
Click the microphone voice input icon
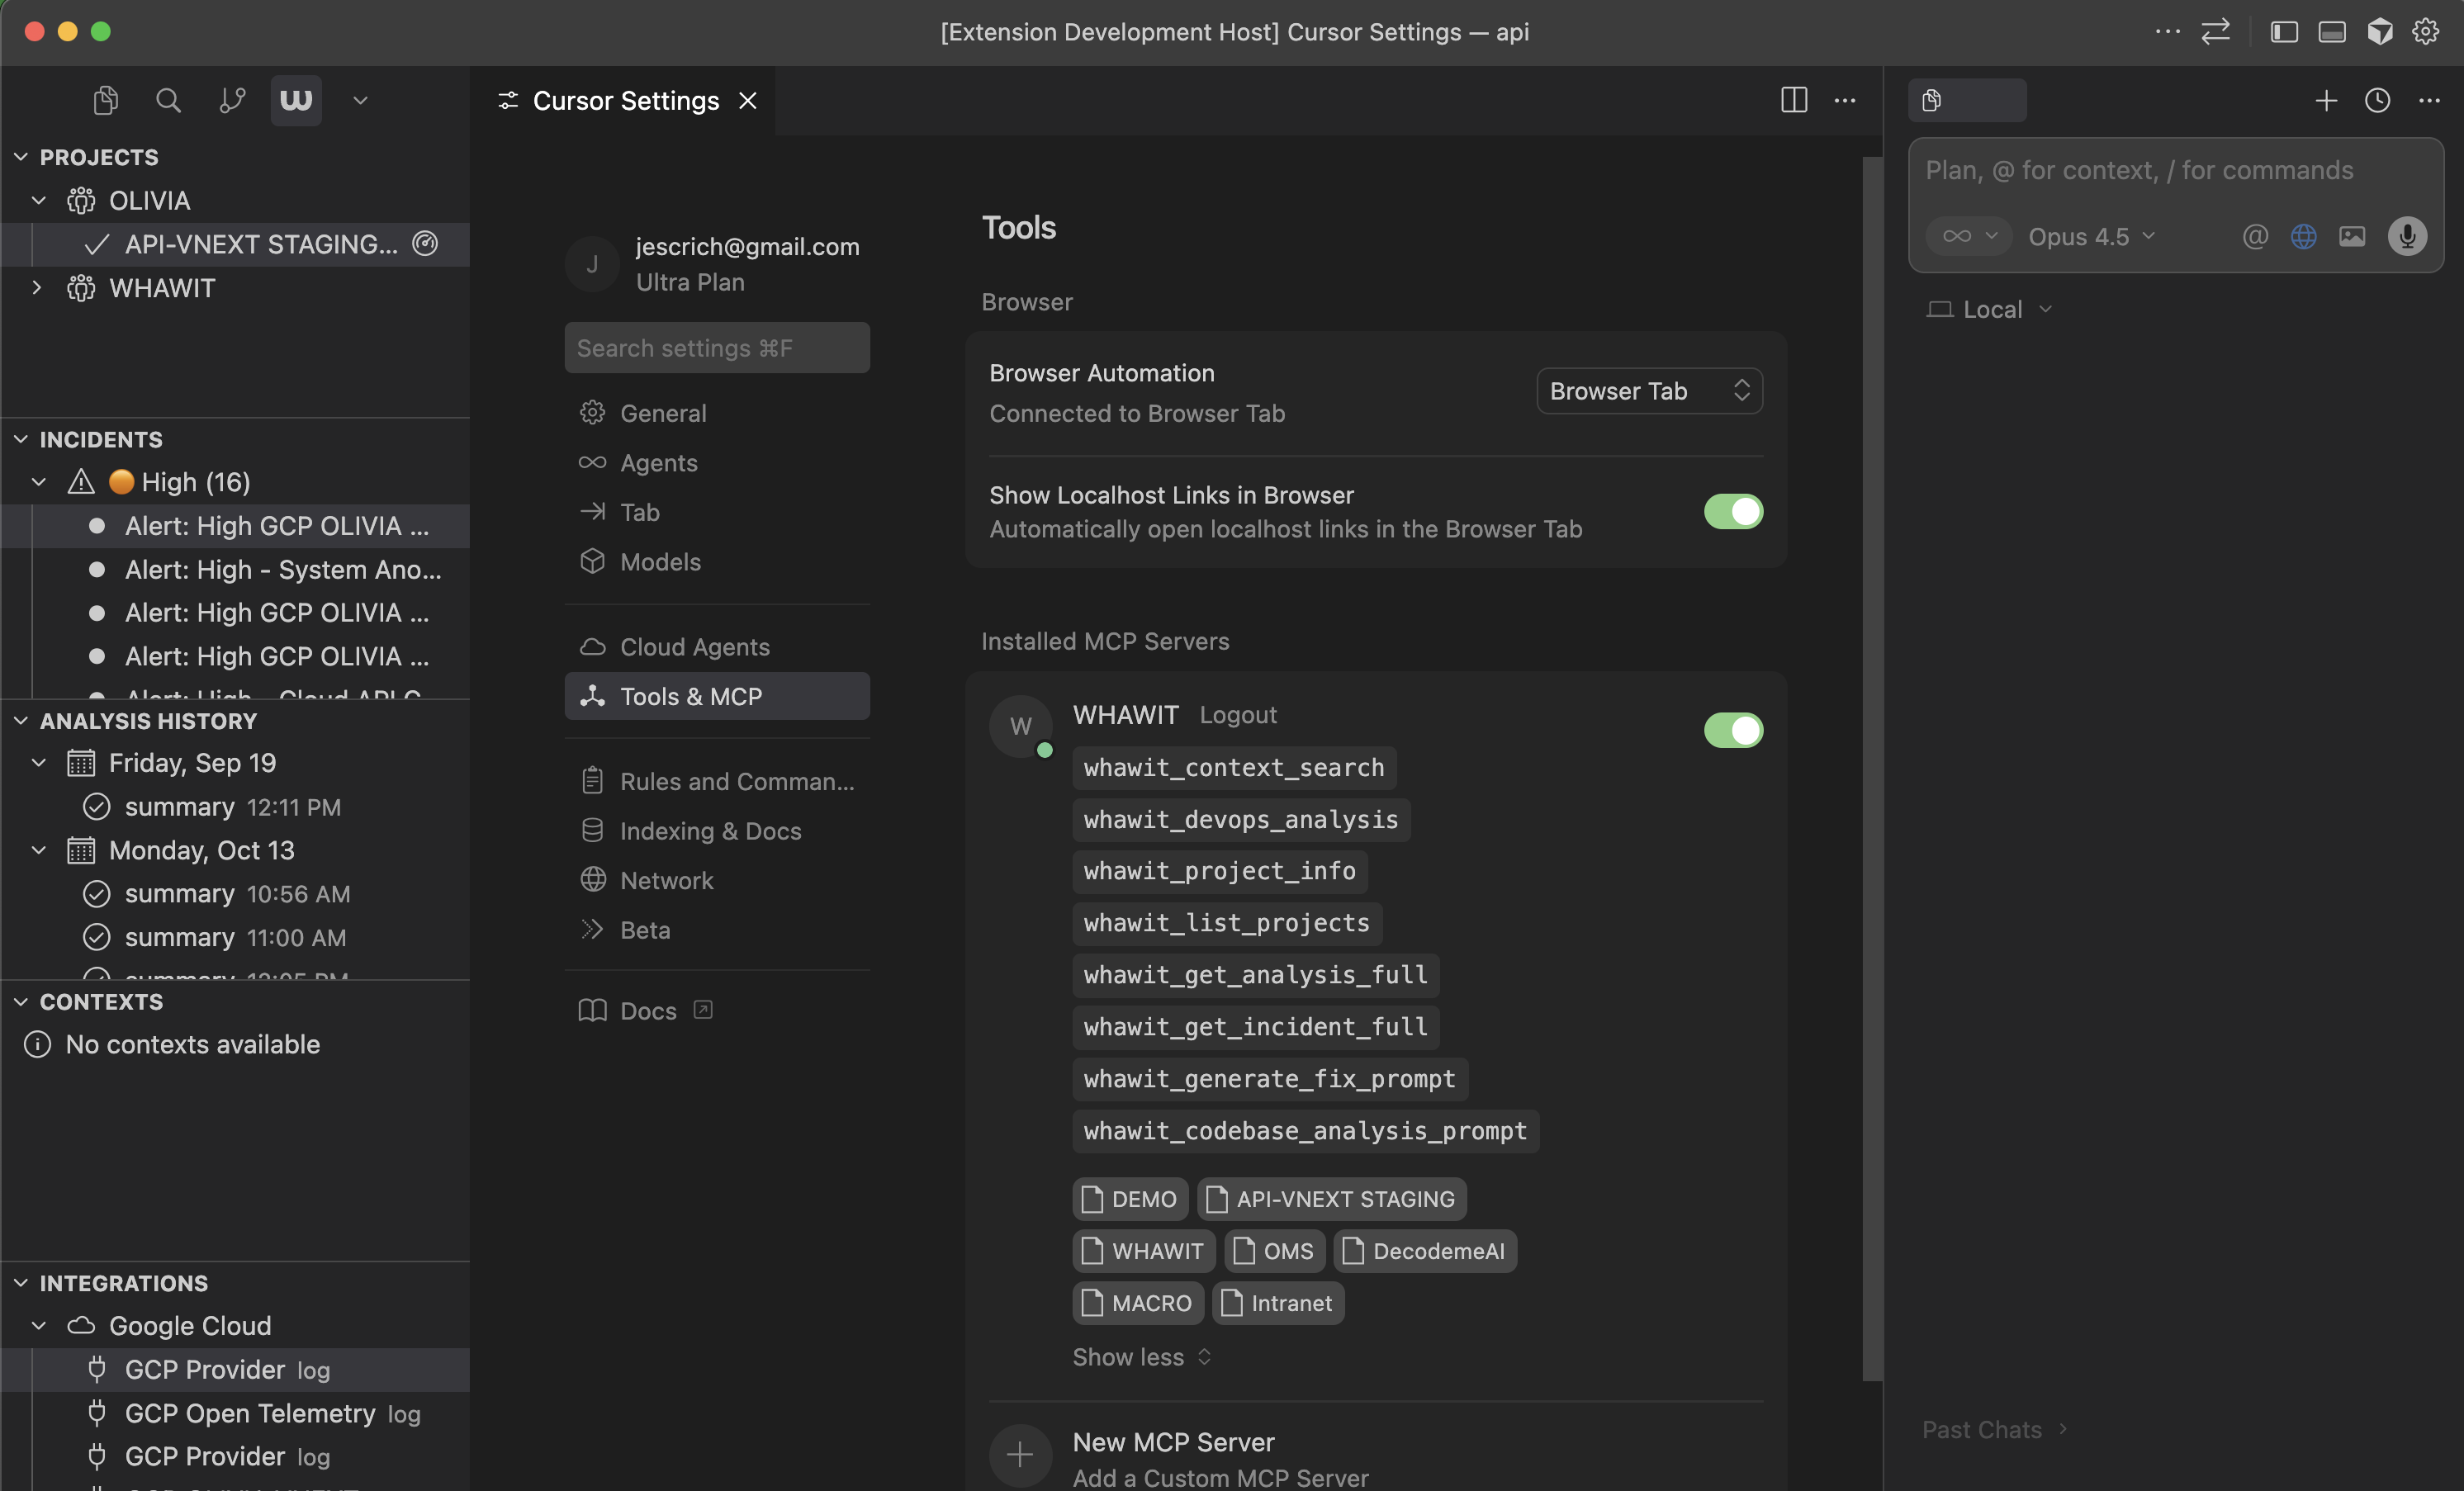tap(2407, 237)
